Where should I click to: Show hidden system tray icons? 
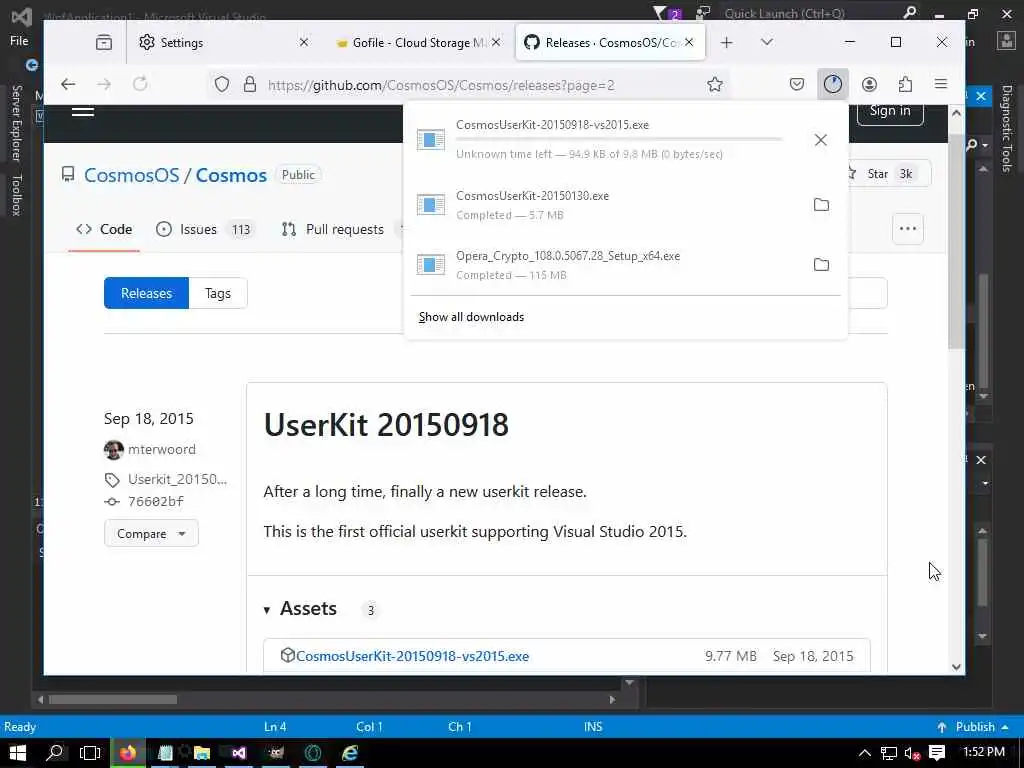click(865, 753)
